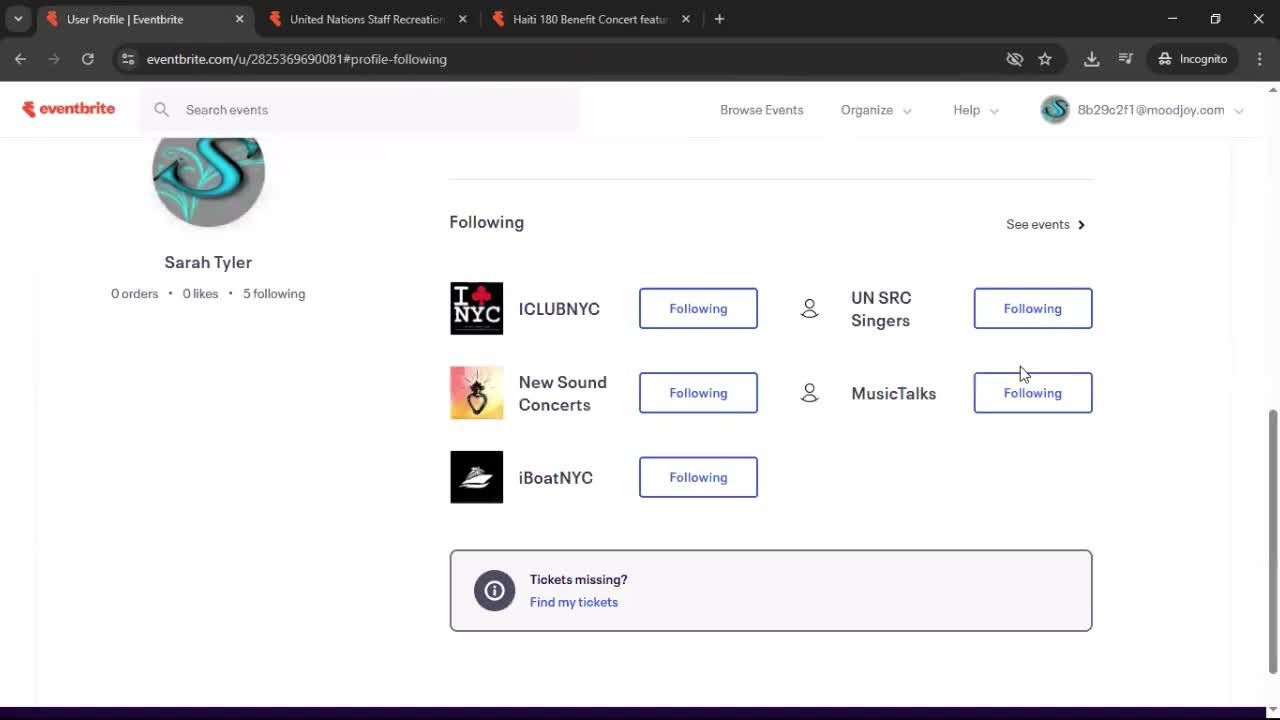Screen dimensions: 1280x720
Task: Open browser downloads icon
Action: [x=1092, y=59]
